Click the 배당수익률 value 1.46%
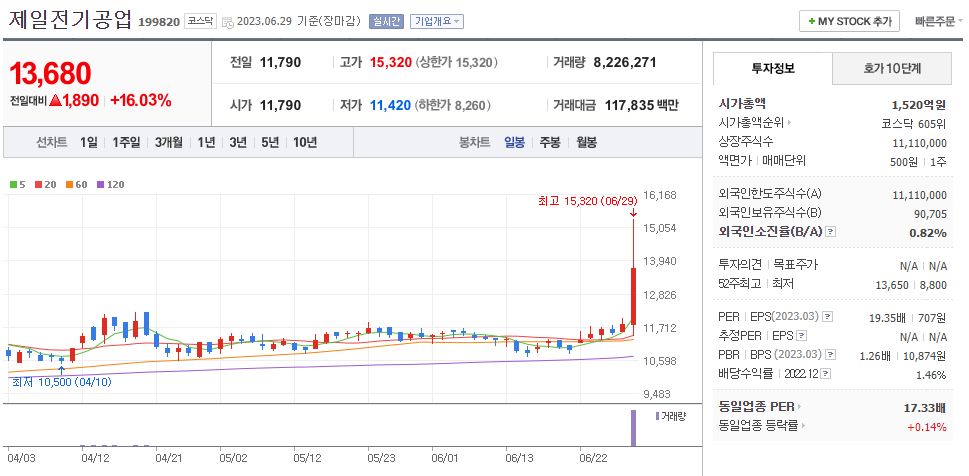The width and height of the screenshot is (969, 476). click(930, 375)
